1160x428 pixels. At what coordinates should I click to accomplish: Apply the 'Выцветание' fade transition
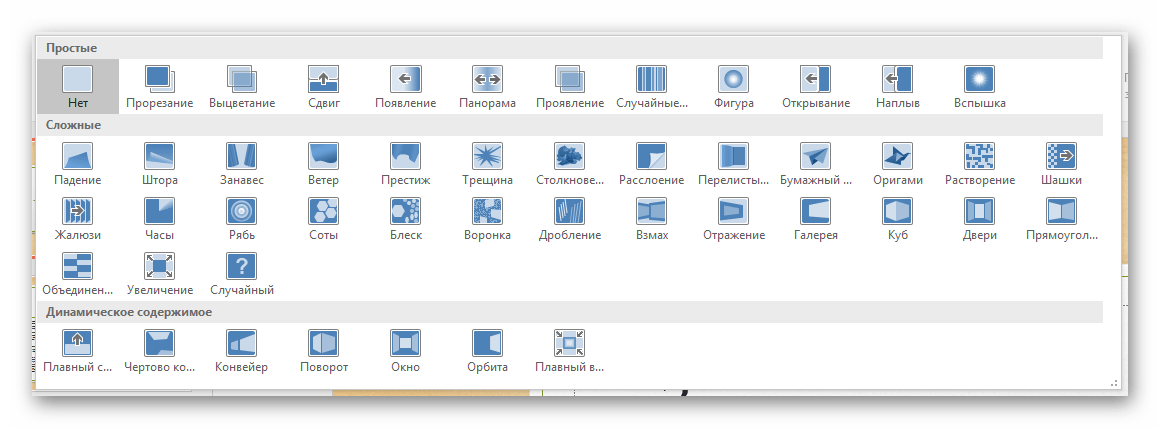[x=242, y=86]
